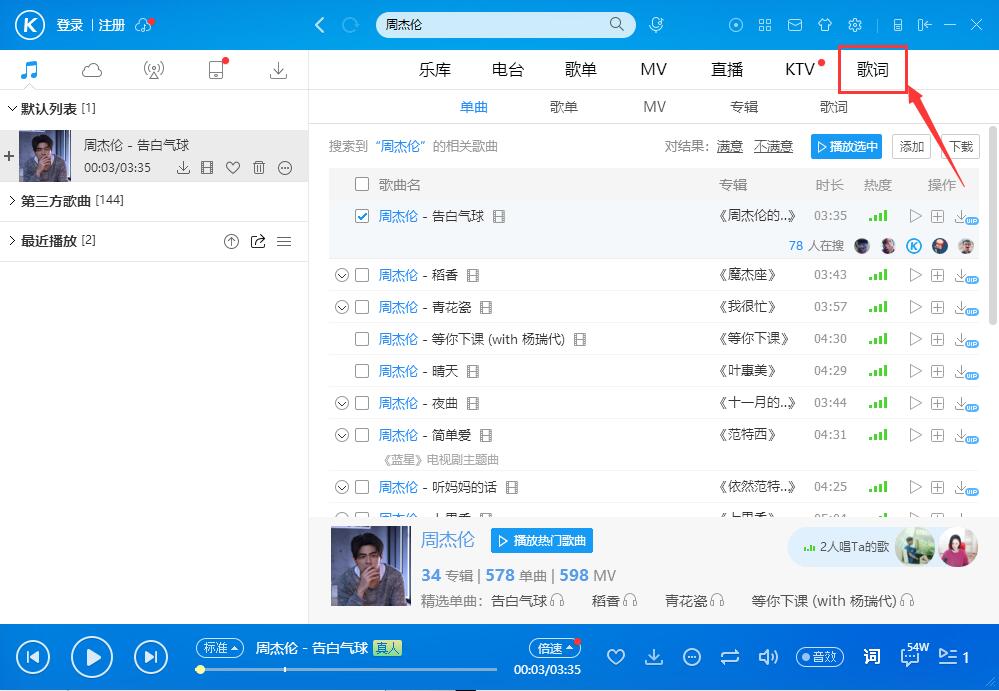Toggle the 音效 sound effect switch
The height and width of the screenshot is (691, 999).
coord(819,657)
